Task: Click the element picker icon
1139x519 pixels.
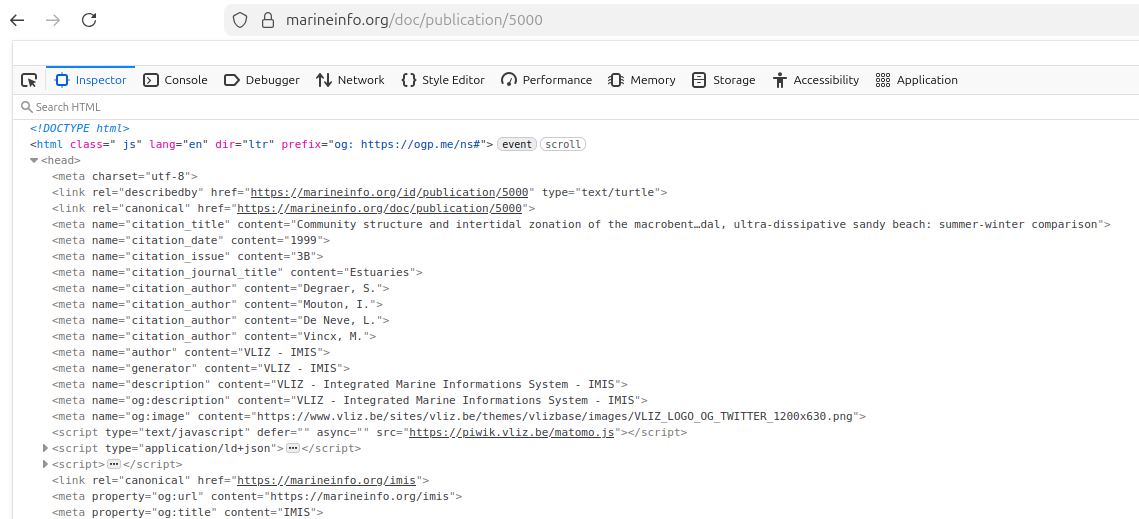Action: (x=29, y=80)
